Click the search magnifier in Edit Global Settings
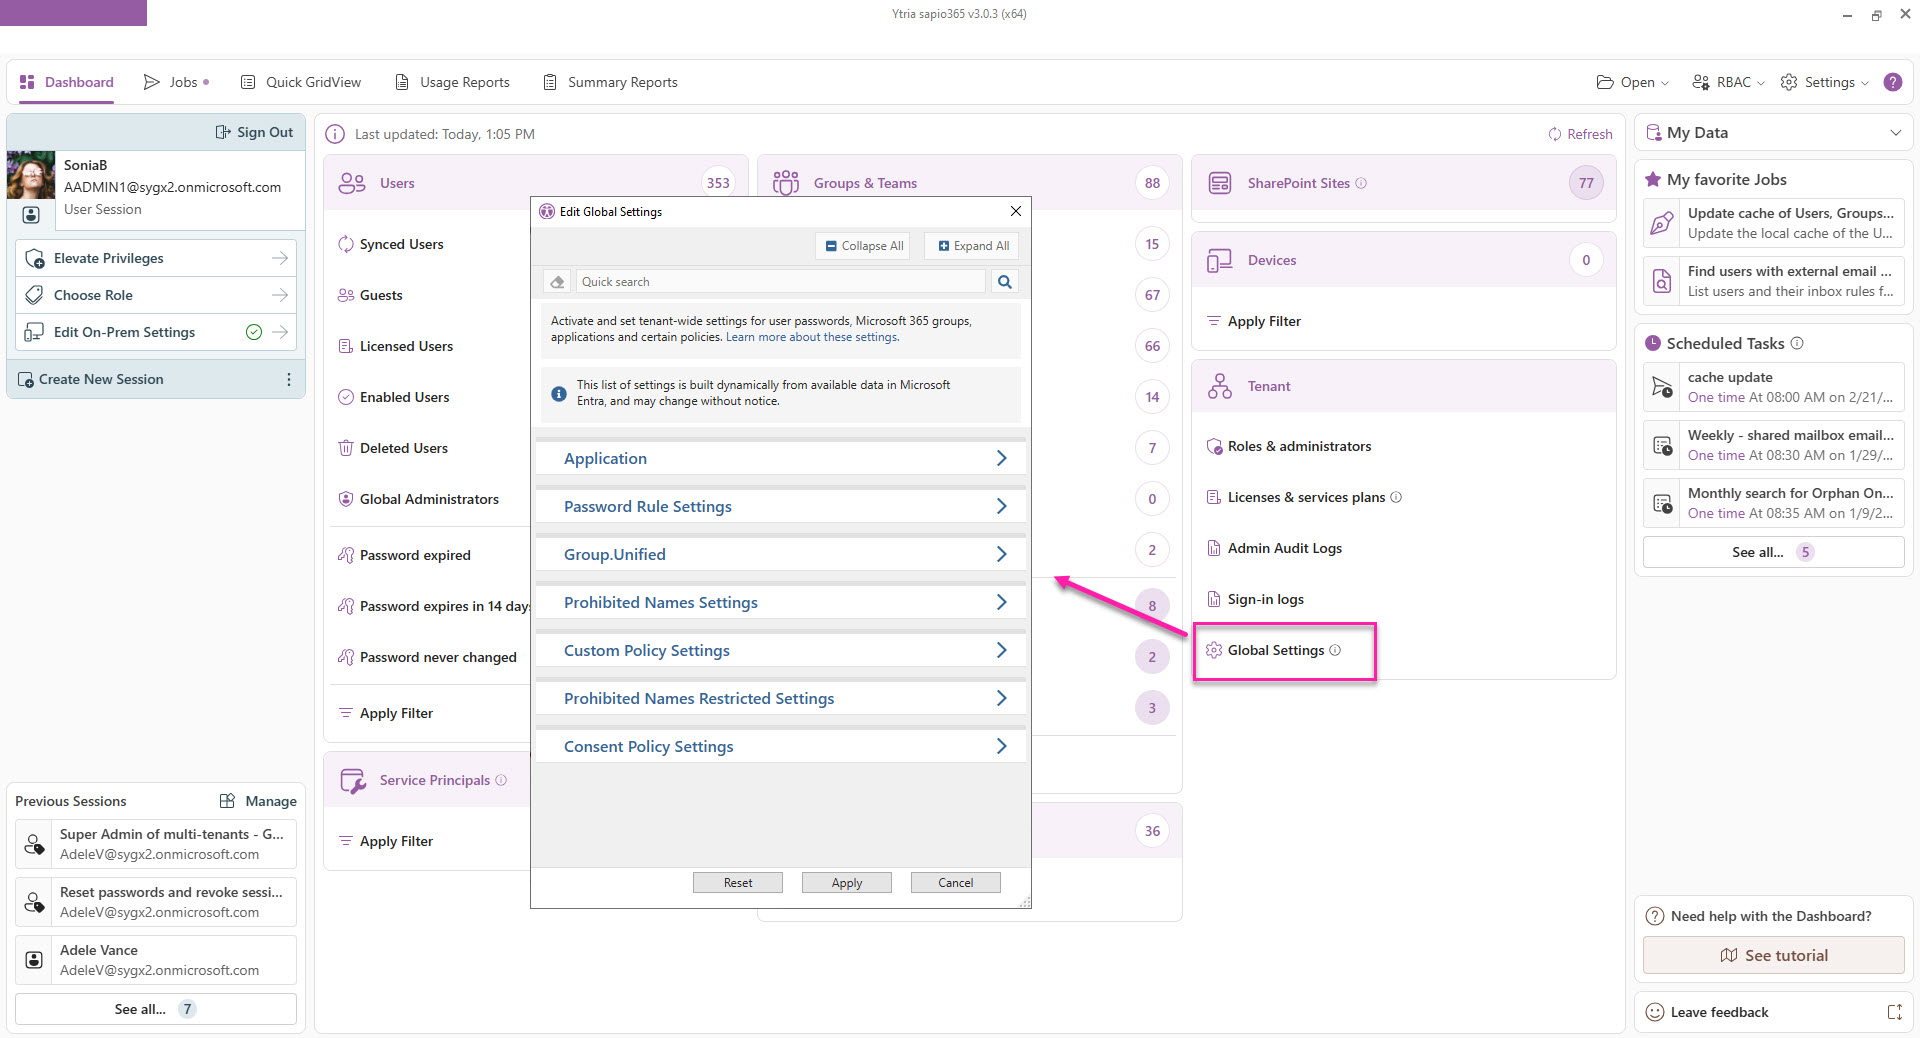The image size is (1920, 1038). coord(1005,281)
